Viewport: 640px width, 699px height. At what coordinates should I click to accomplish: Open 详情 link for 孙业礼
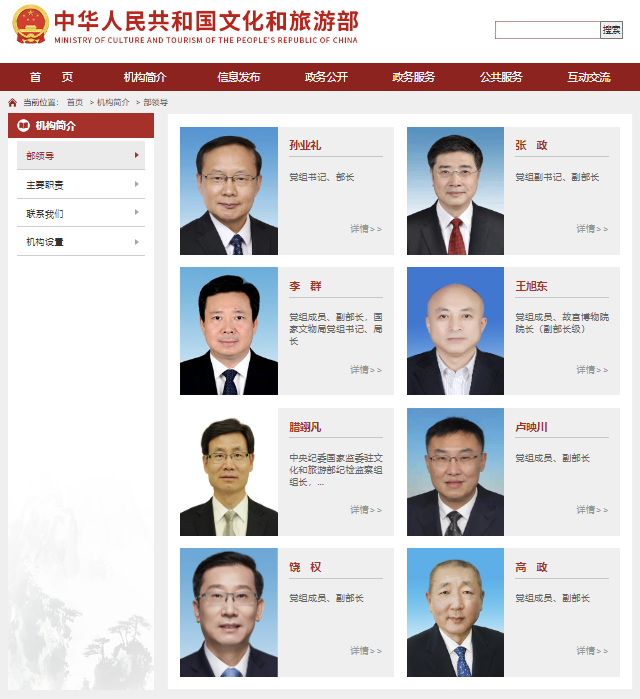pos(366,229)
